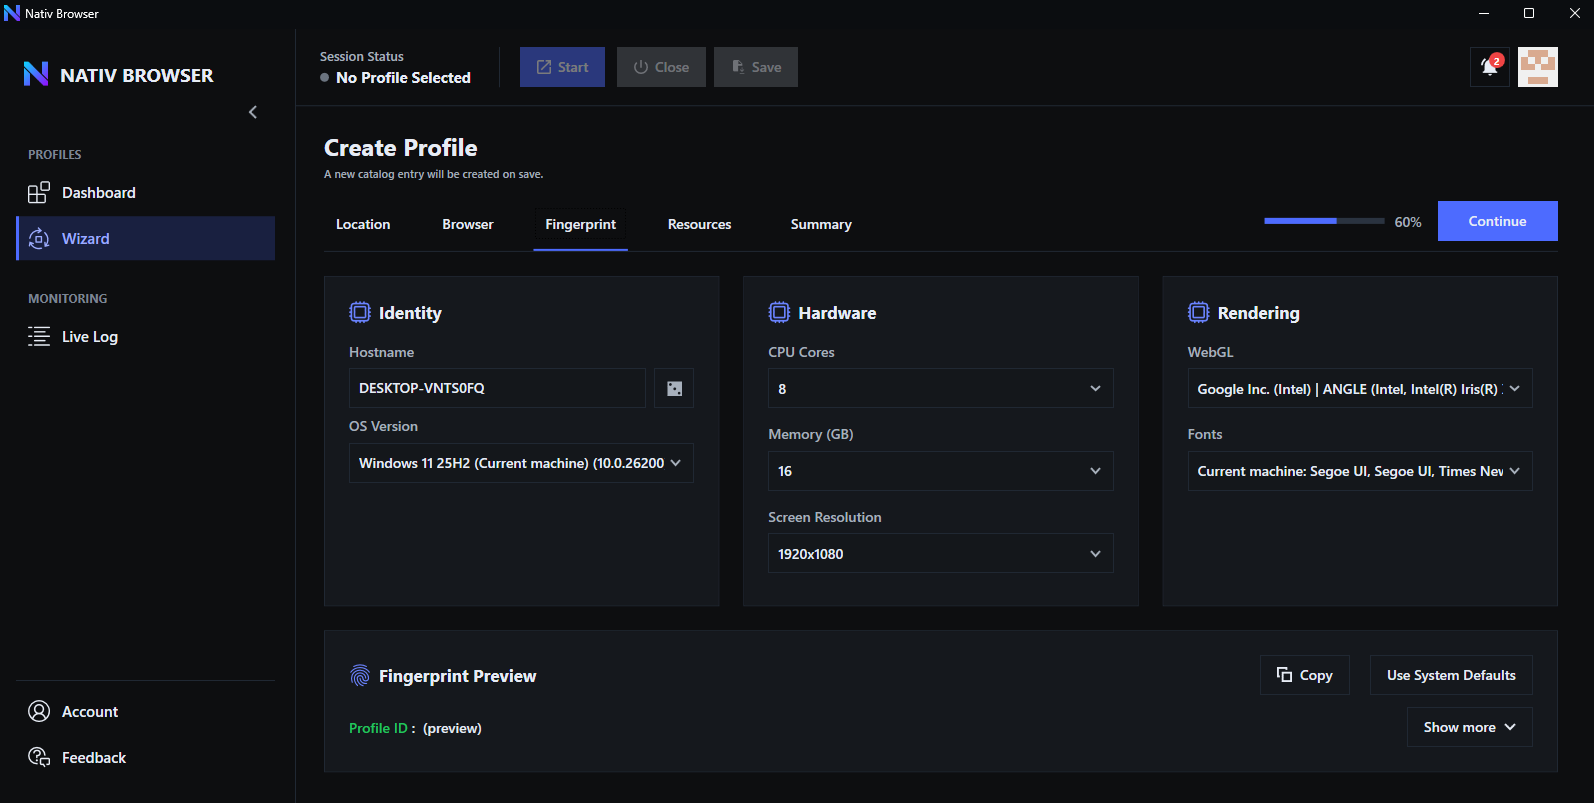Image resolution: width=1594 pixels, height=803 pixels.
Task: Switch to the Location tab
Action: coord(363,225)
